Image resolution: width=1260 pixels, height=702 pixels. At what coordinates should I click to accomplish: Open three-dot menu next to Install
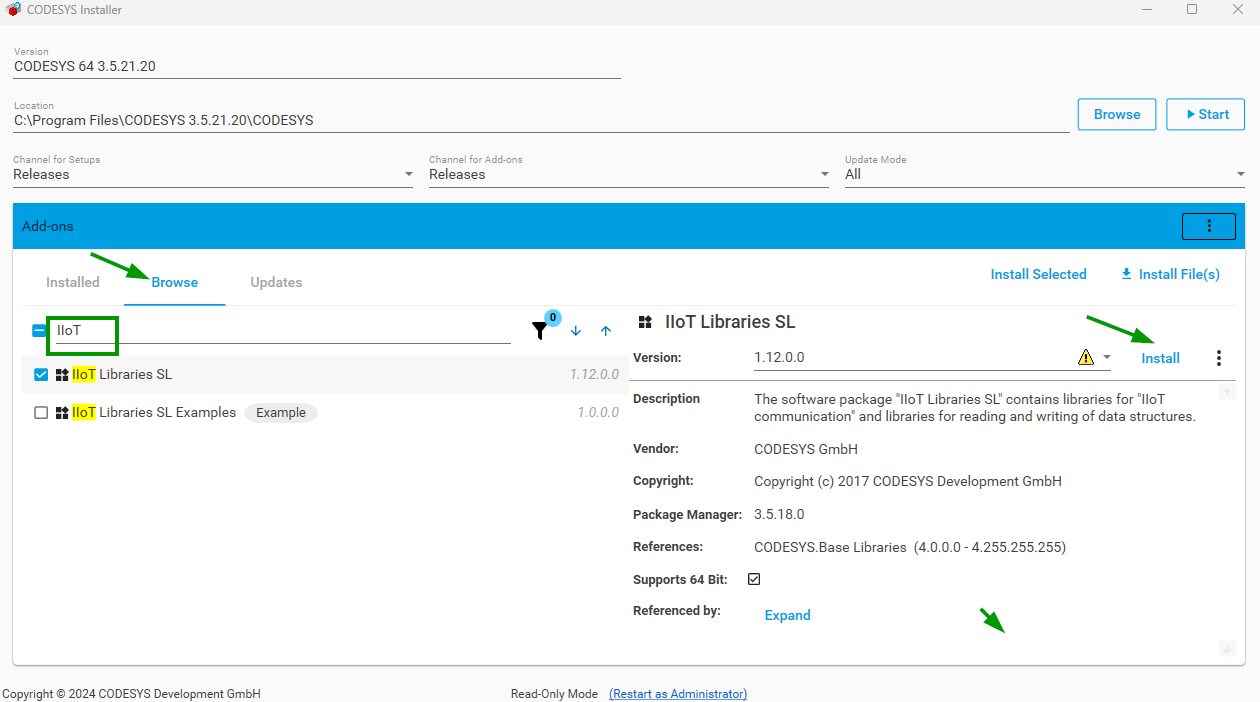pos(1218,358)
